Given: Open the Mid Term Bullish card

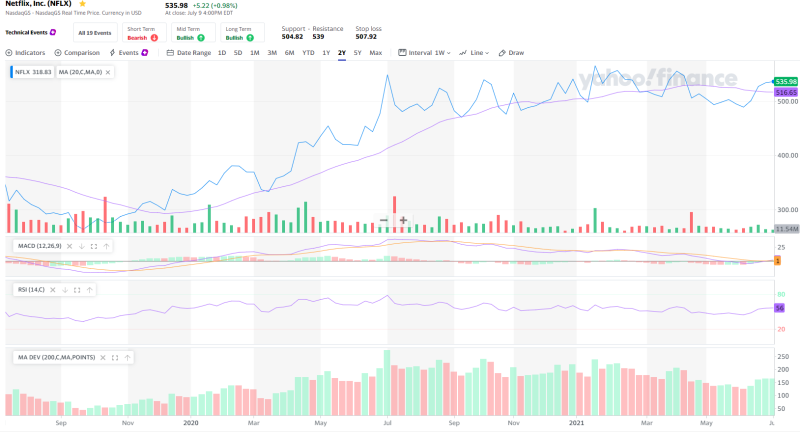Looking at the screenshot, I should [x=193, y=33].
